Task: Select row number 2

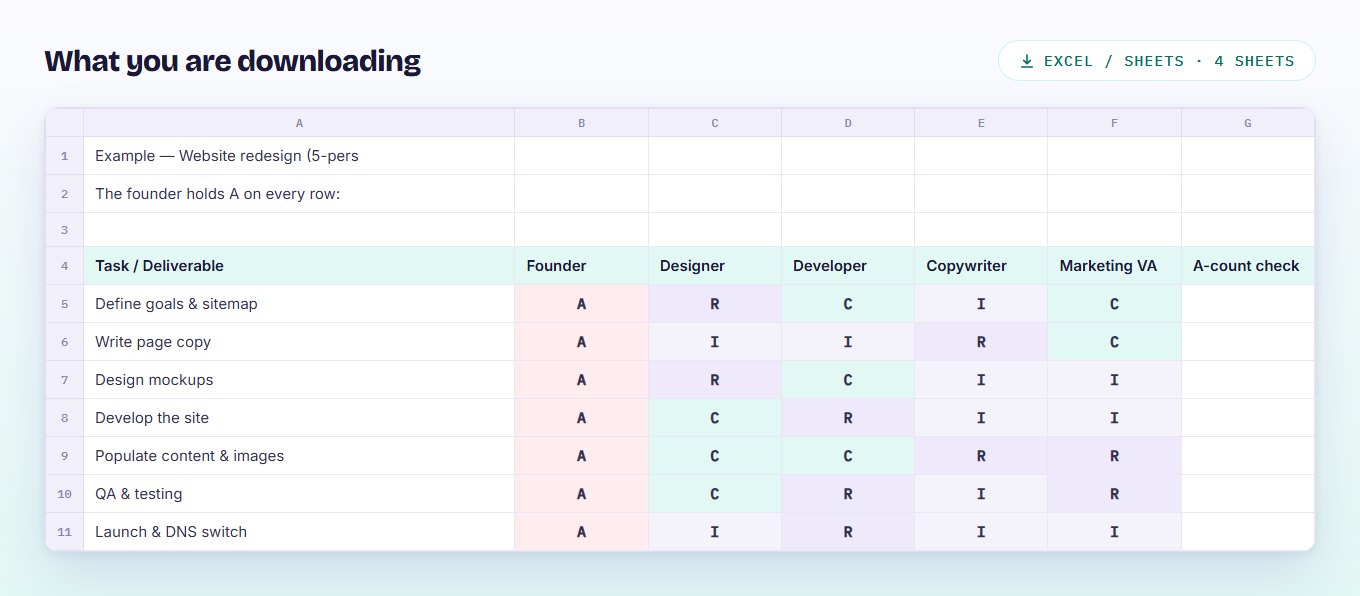Action: [x=65, y=194]
